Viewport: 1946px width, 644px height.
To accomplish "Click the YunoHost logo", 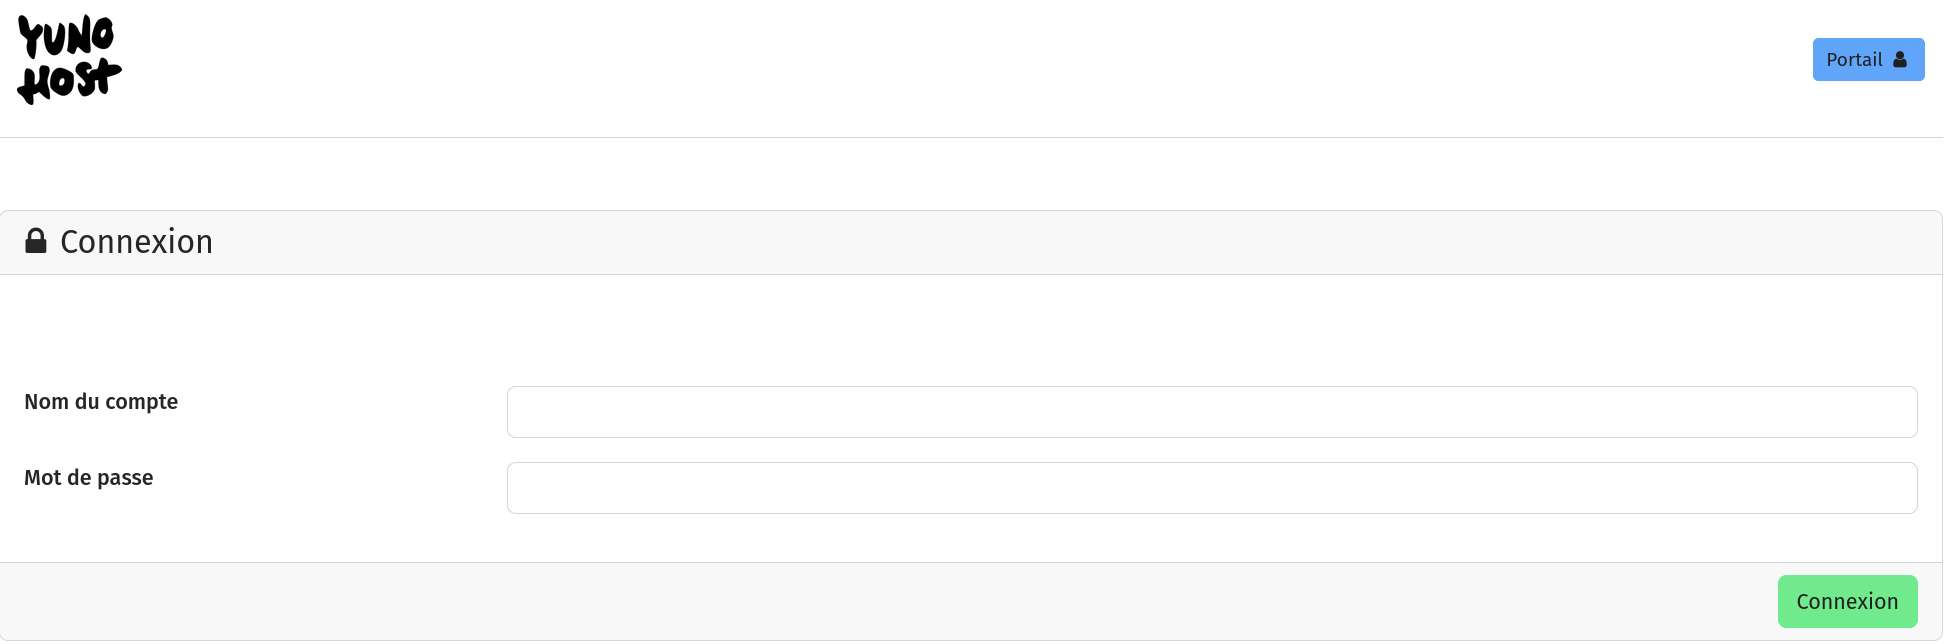I will (x=69, y=60).
